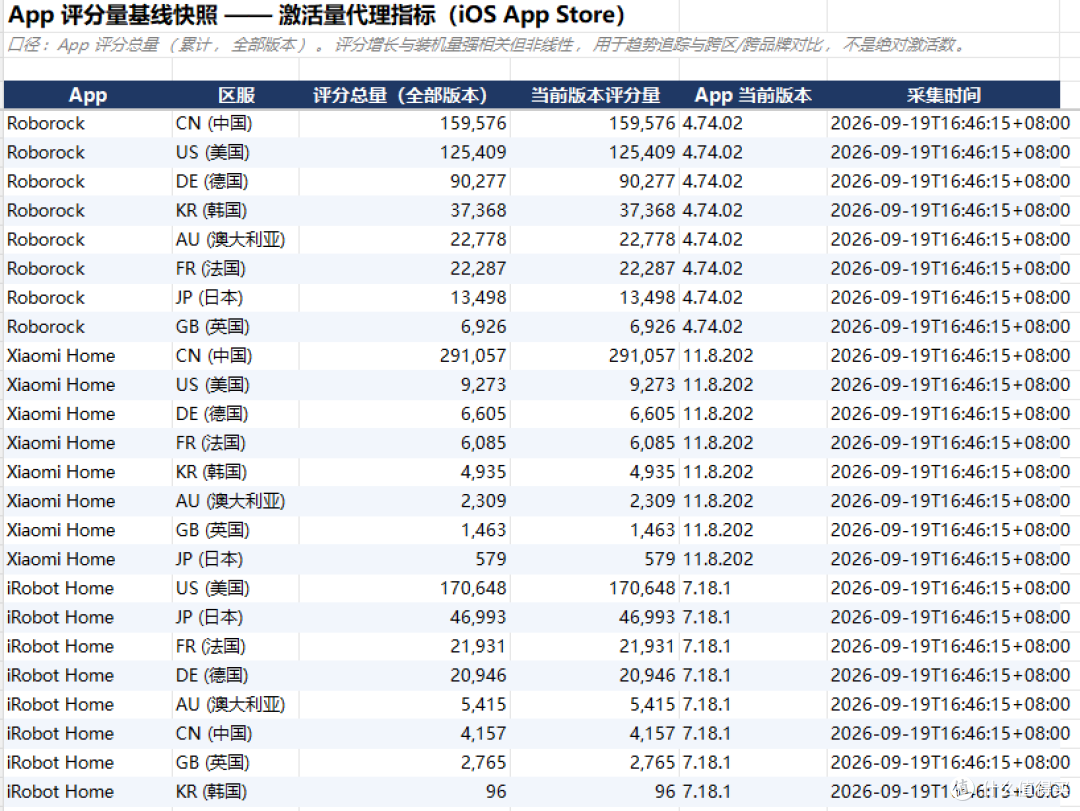This screenshot has height=811, width=1080.
Task: Select 'iRobot Home' in the US (美国) row
Action: coord(60,588)
